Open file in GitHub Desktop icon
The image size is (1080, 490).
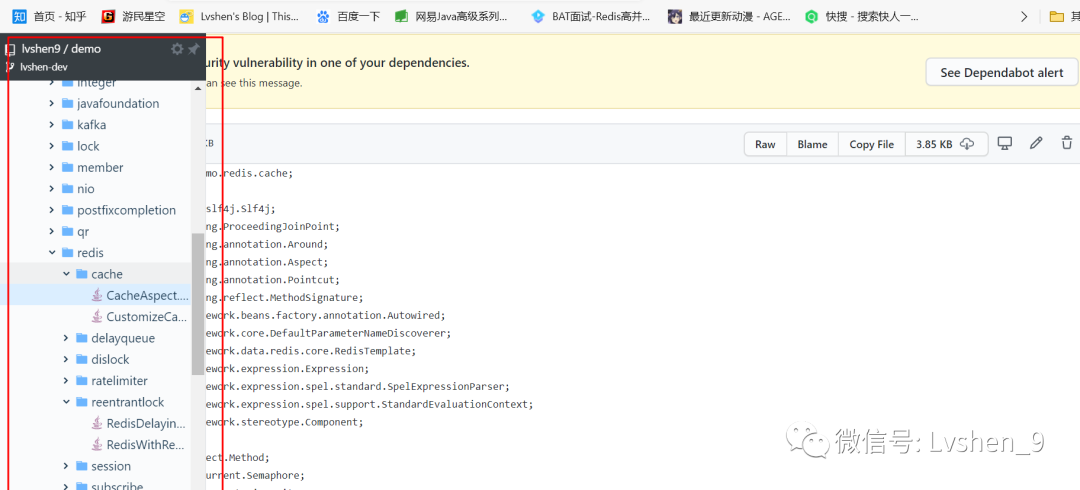[x=1005, y=143]
